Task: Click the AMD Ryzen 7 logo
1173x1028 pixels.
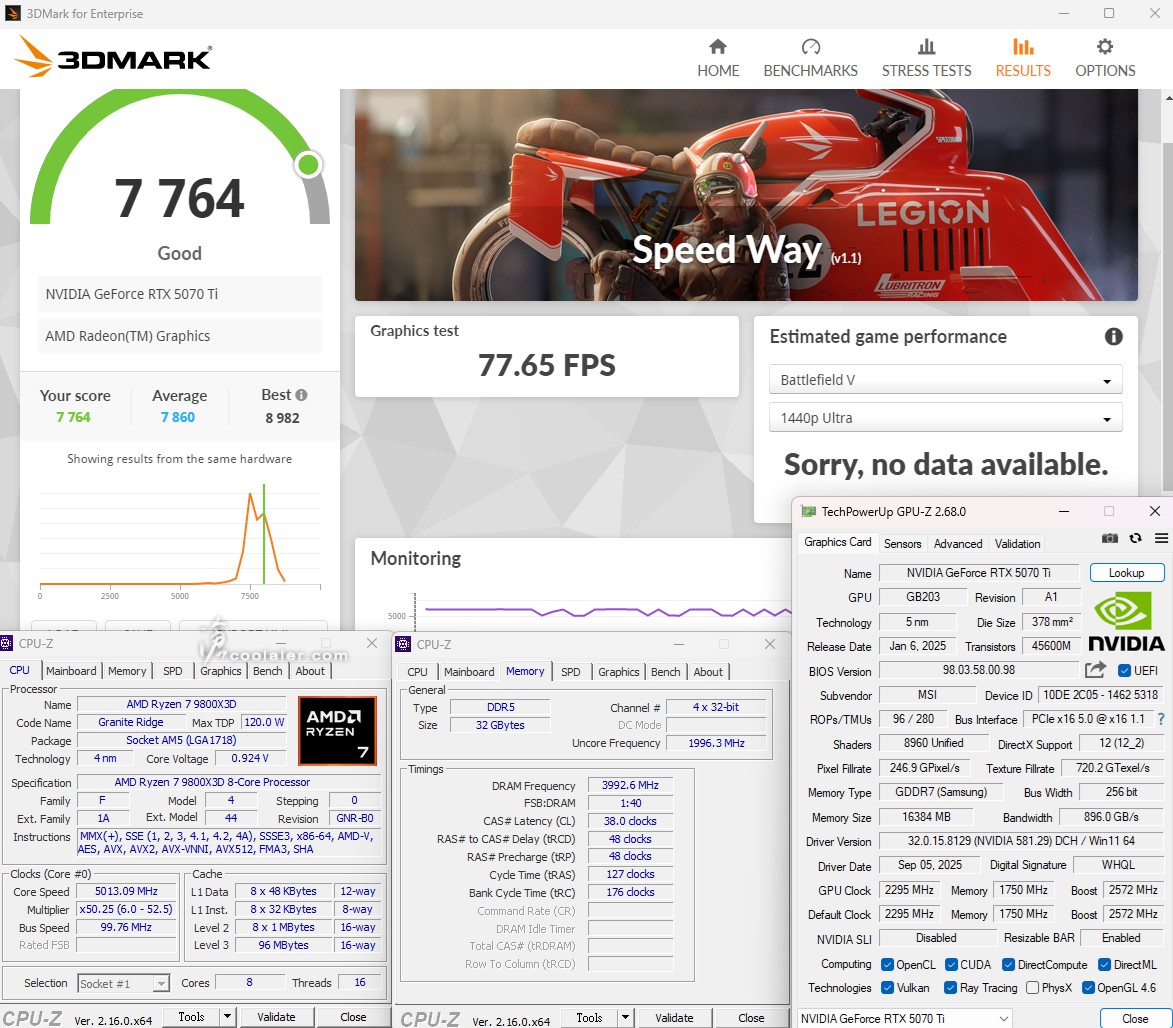Action: (337, 730)
